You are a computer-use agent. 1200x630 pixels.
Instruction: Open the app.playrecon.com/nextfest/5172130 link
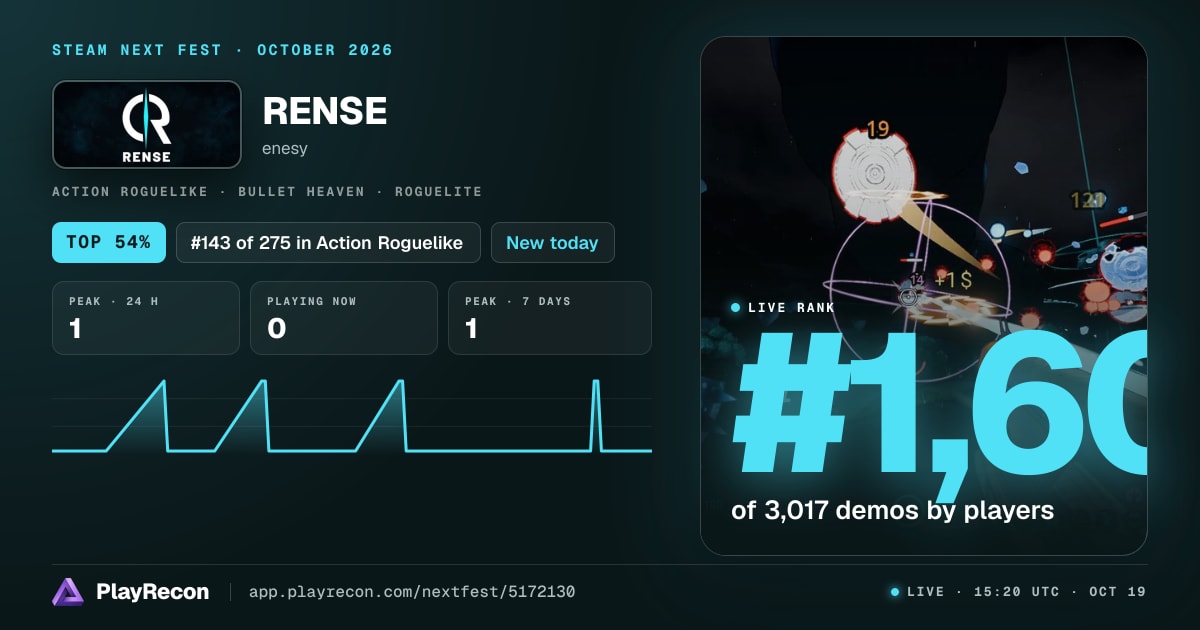412,592
